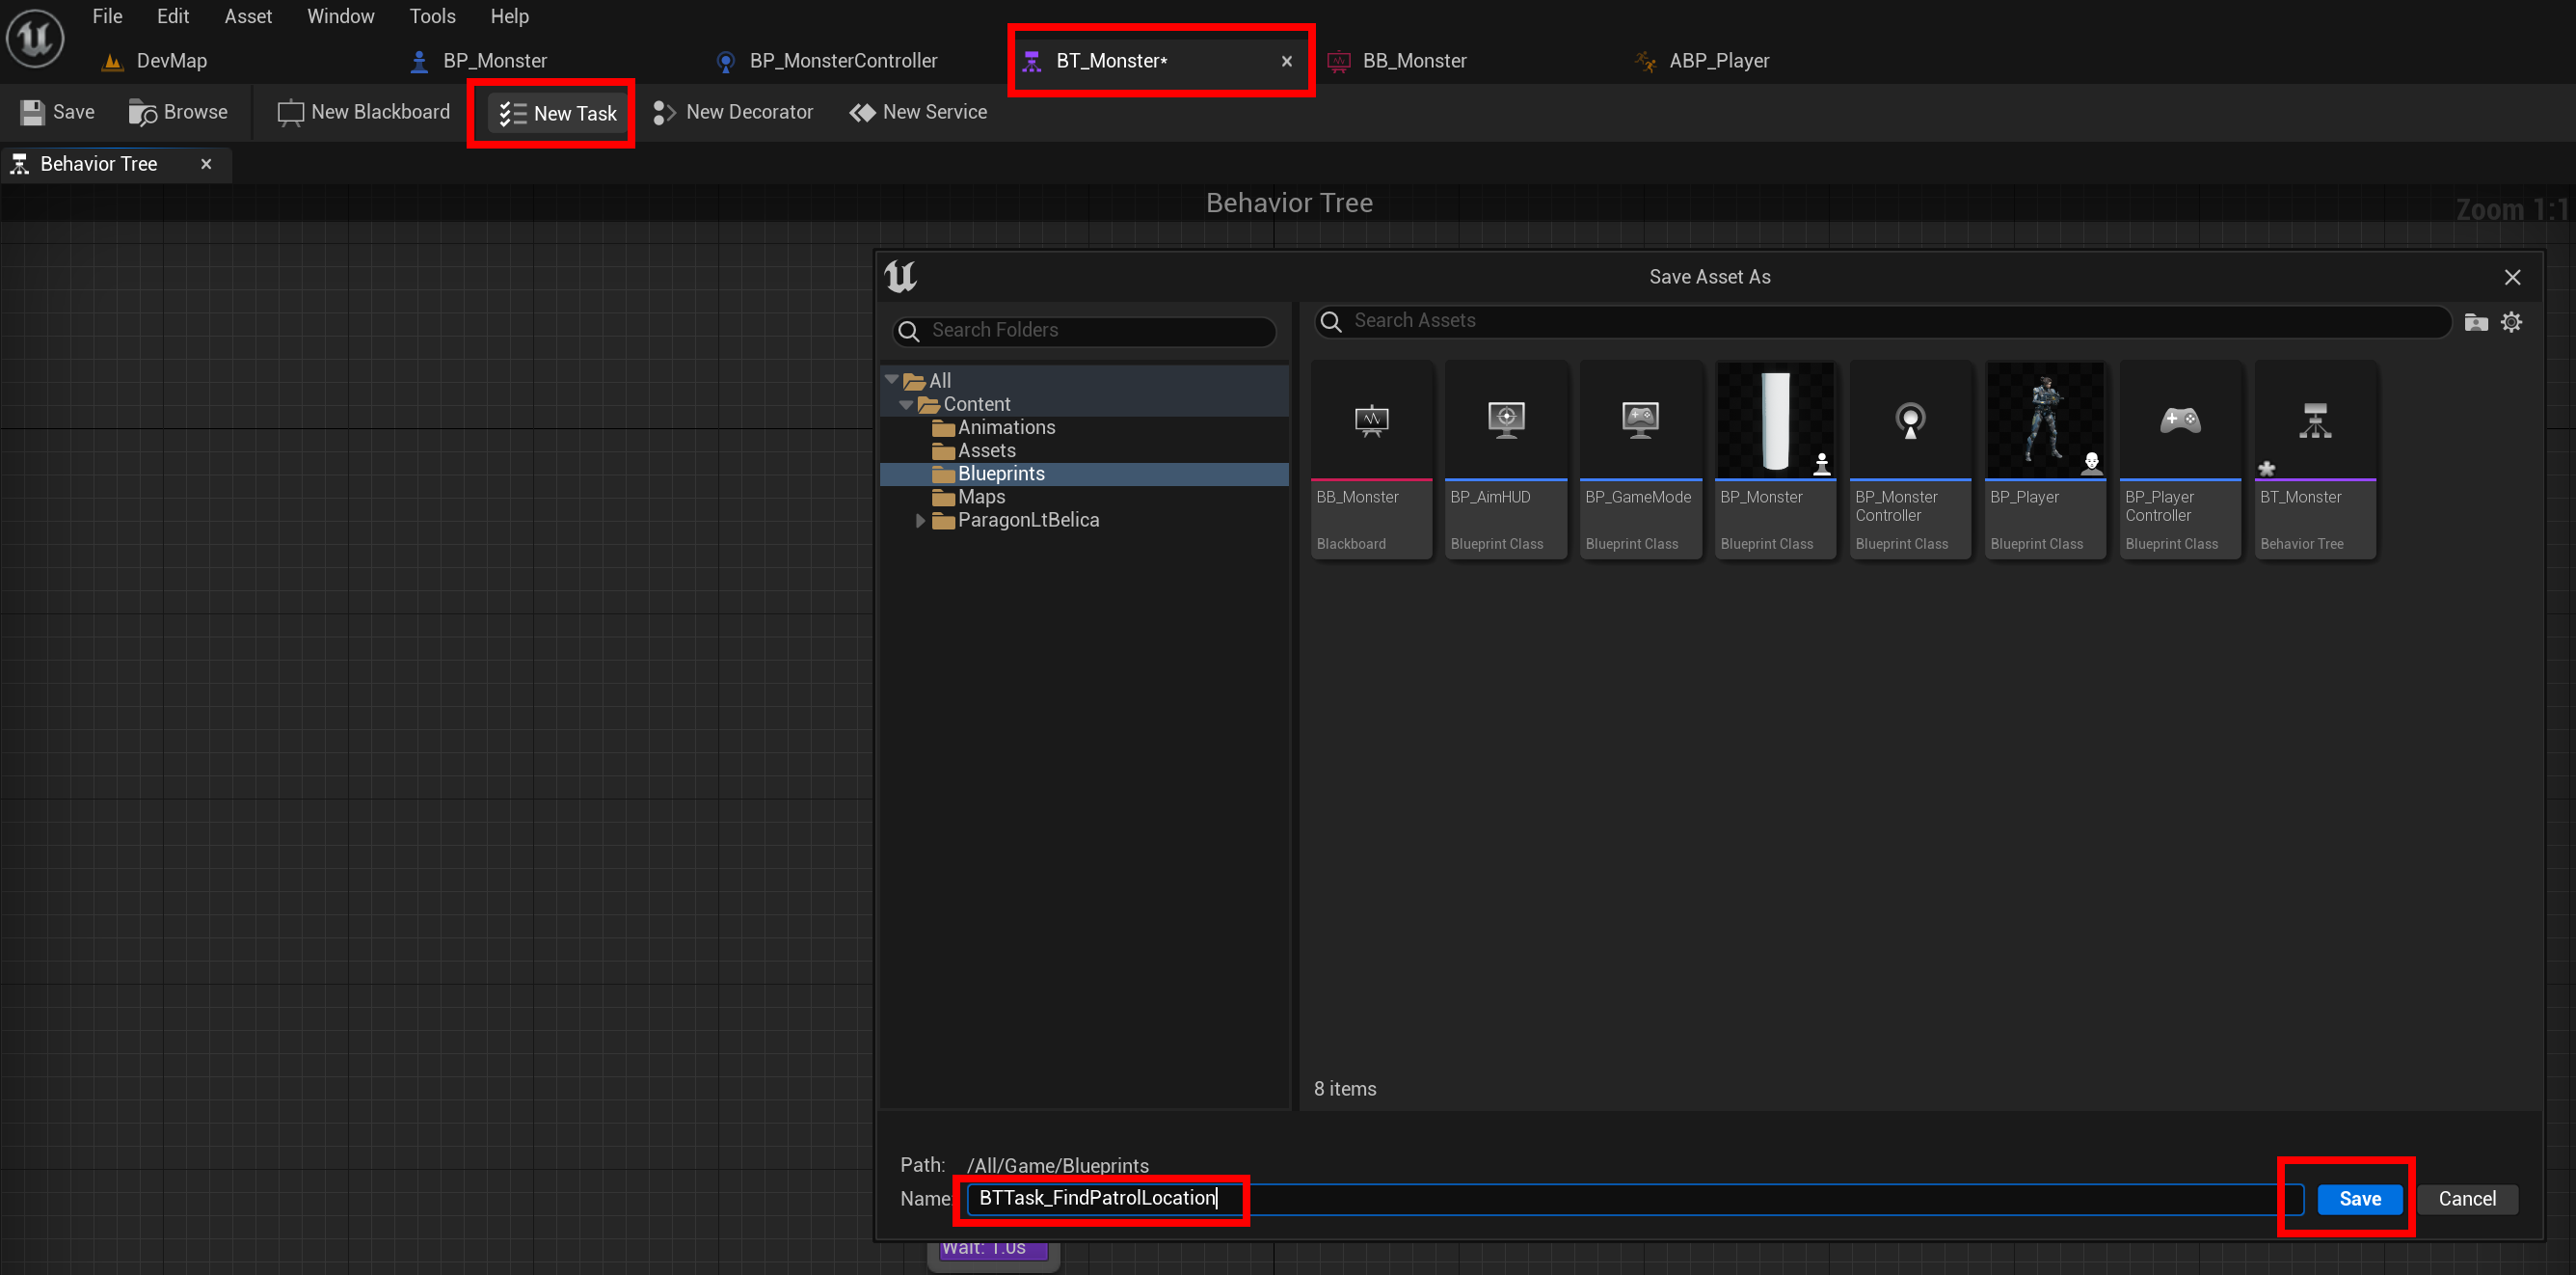
Task: Click the asset Name input field
Action: [x=1635, y=1199]
